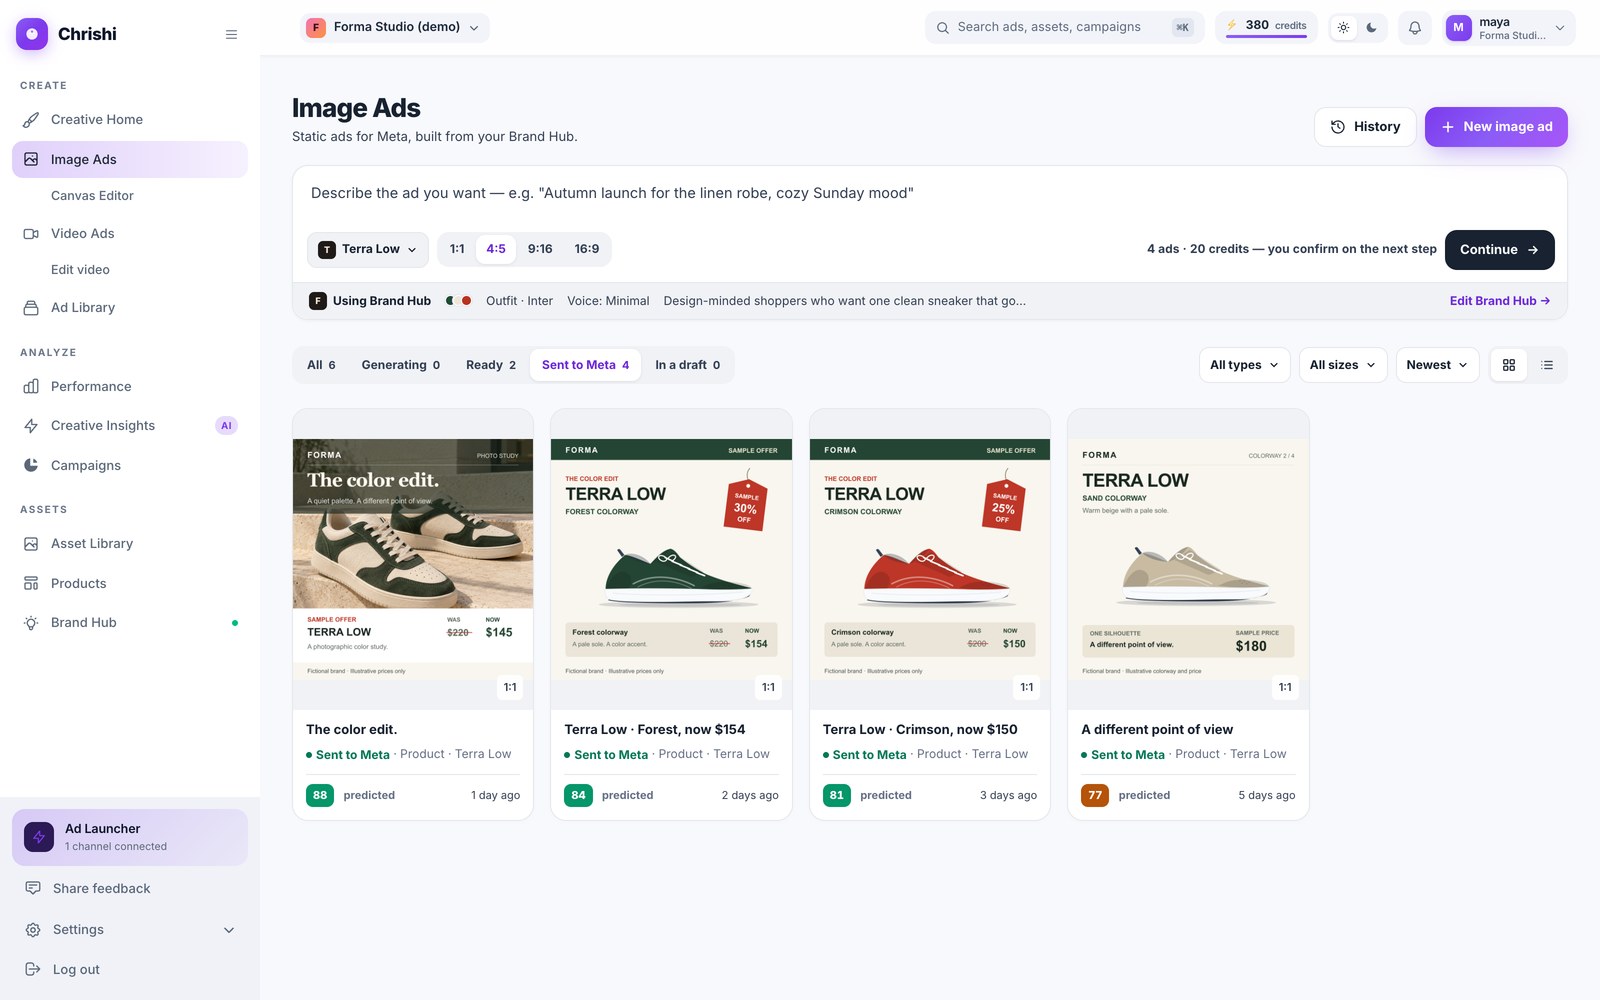Viewport: 1600px width, 1000px height.
Task: Switch to light theme sun icon
Action: 1343,28
